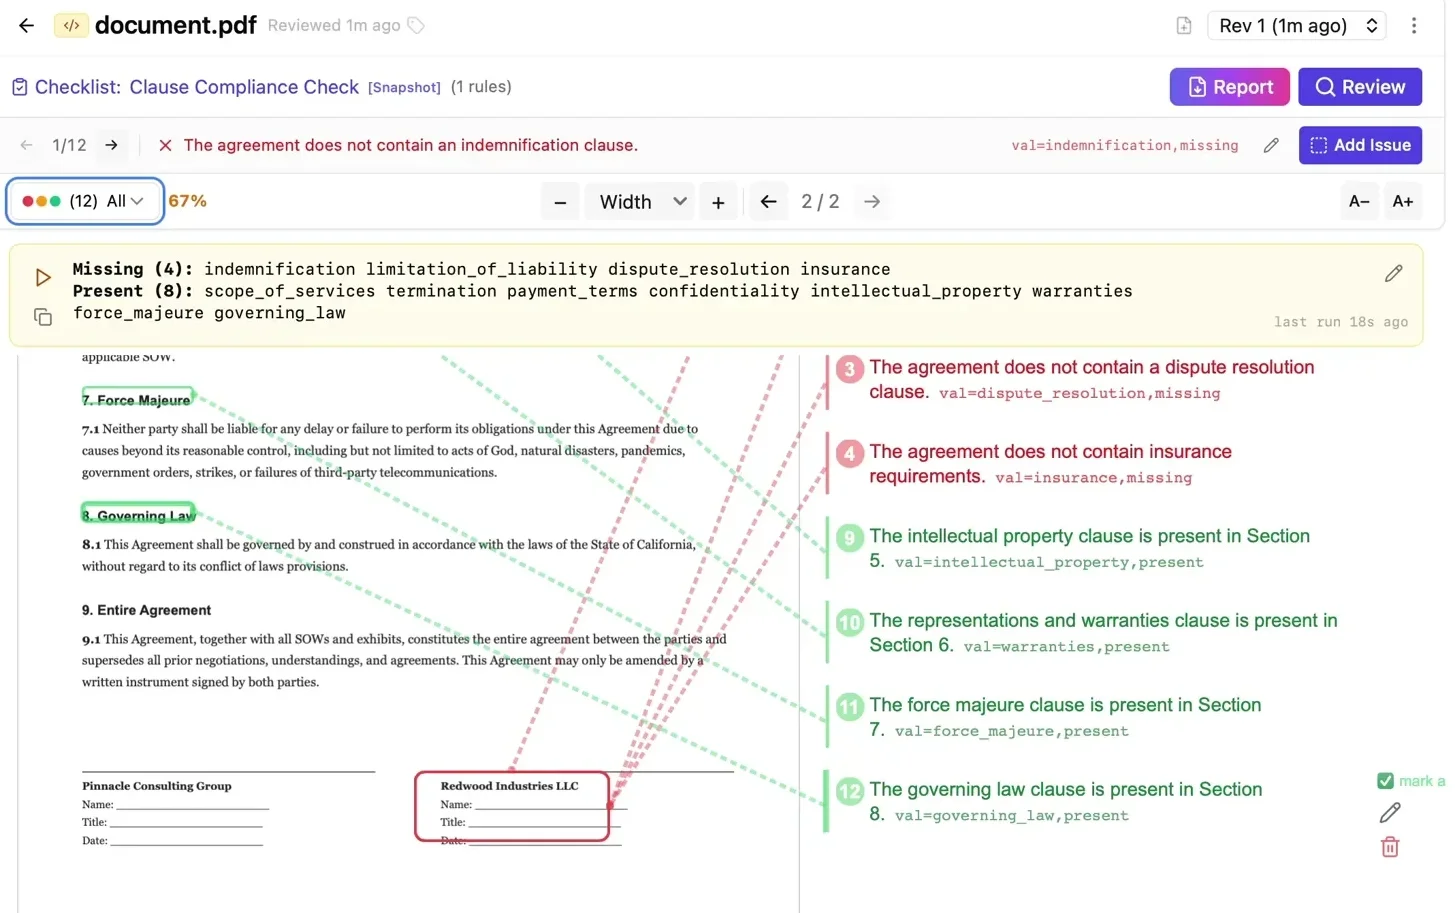
Task: Click the run play icon in summary panel
Action: tap(43, 277)
